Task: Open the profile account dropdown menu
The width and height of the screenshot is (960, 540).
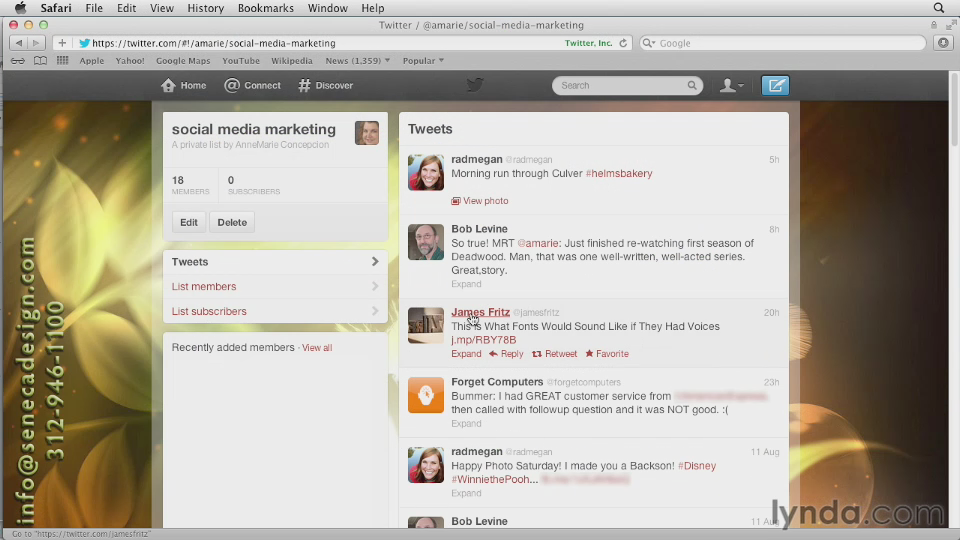Action: point(732,86)
